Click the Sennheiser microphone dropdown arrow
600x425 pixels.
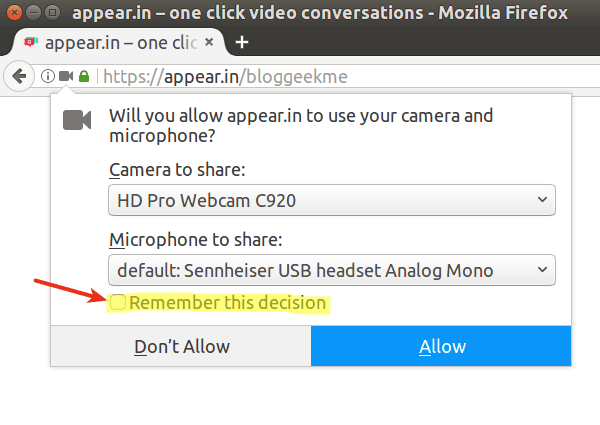click(542, 270)
